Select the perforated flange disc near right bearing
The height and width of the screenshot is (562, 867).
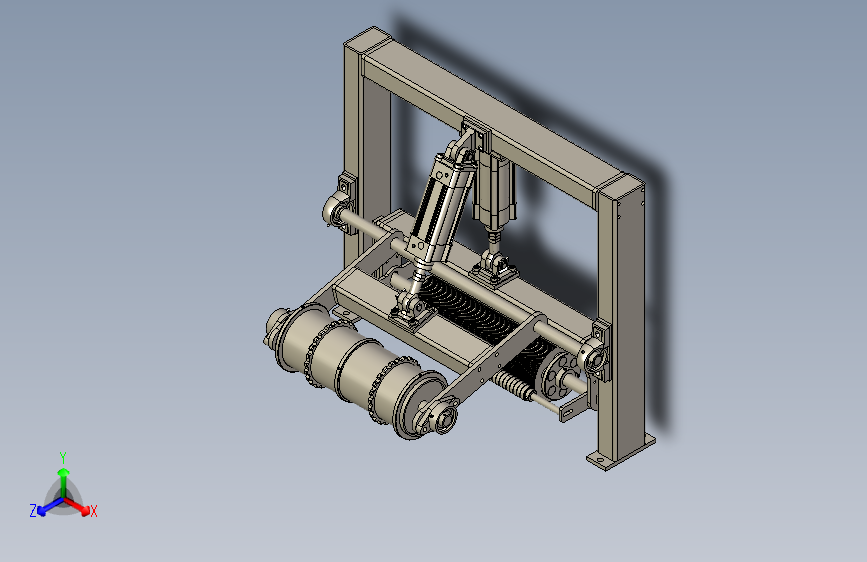(557, 375)
